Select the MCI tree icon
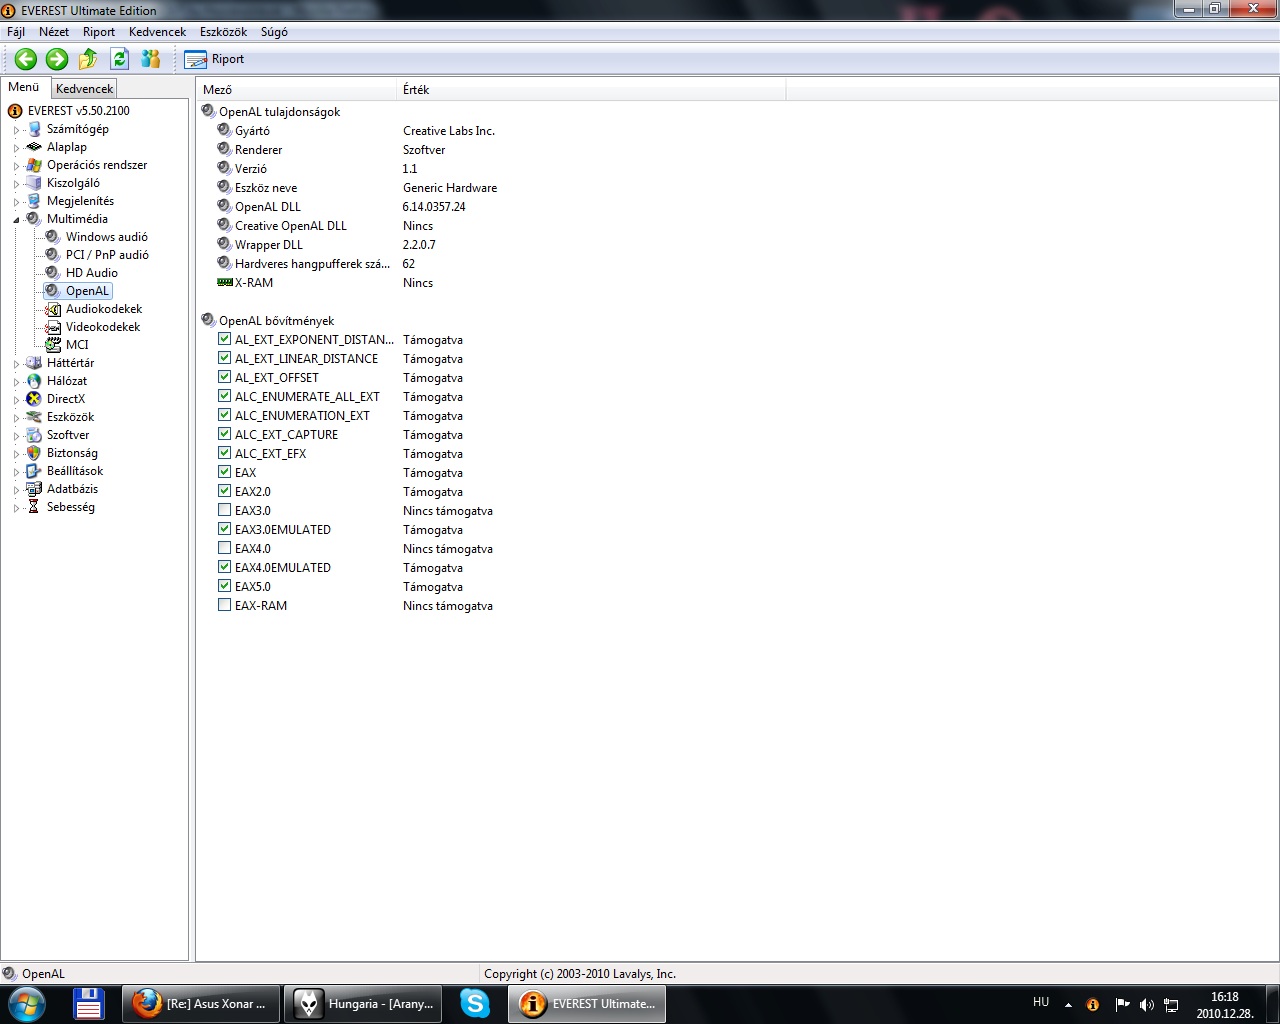The height and width of the screenshot is (1024, 1280). click(x=53, y=345)
